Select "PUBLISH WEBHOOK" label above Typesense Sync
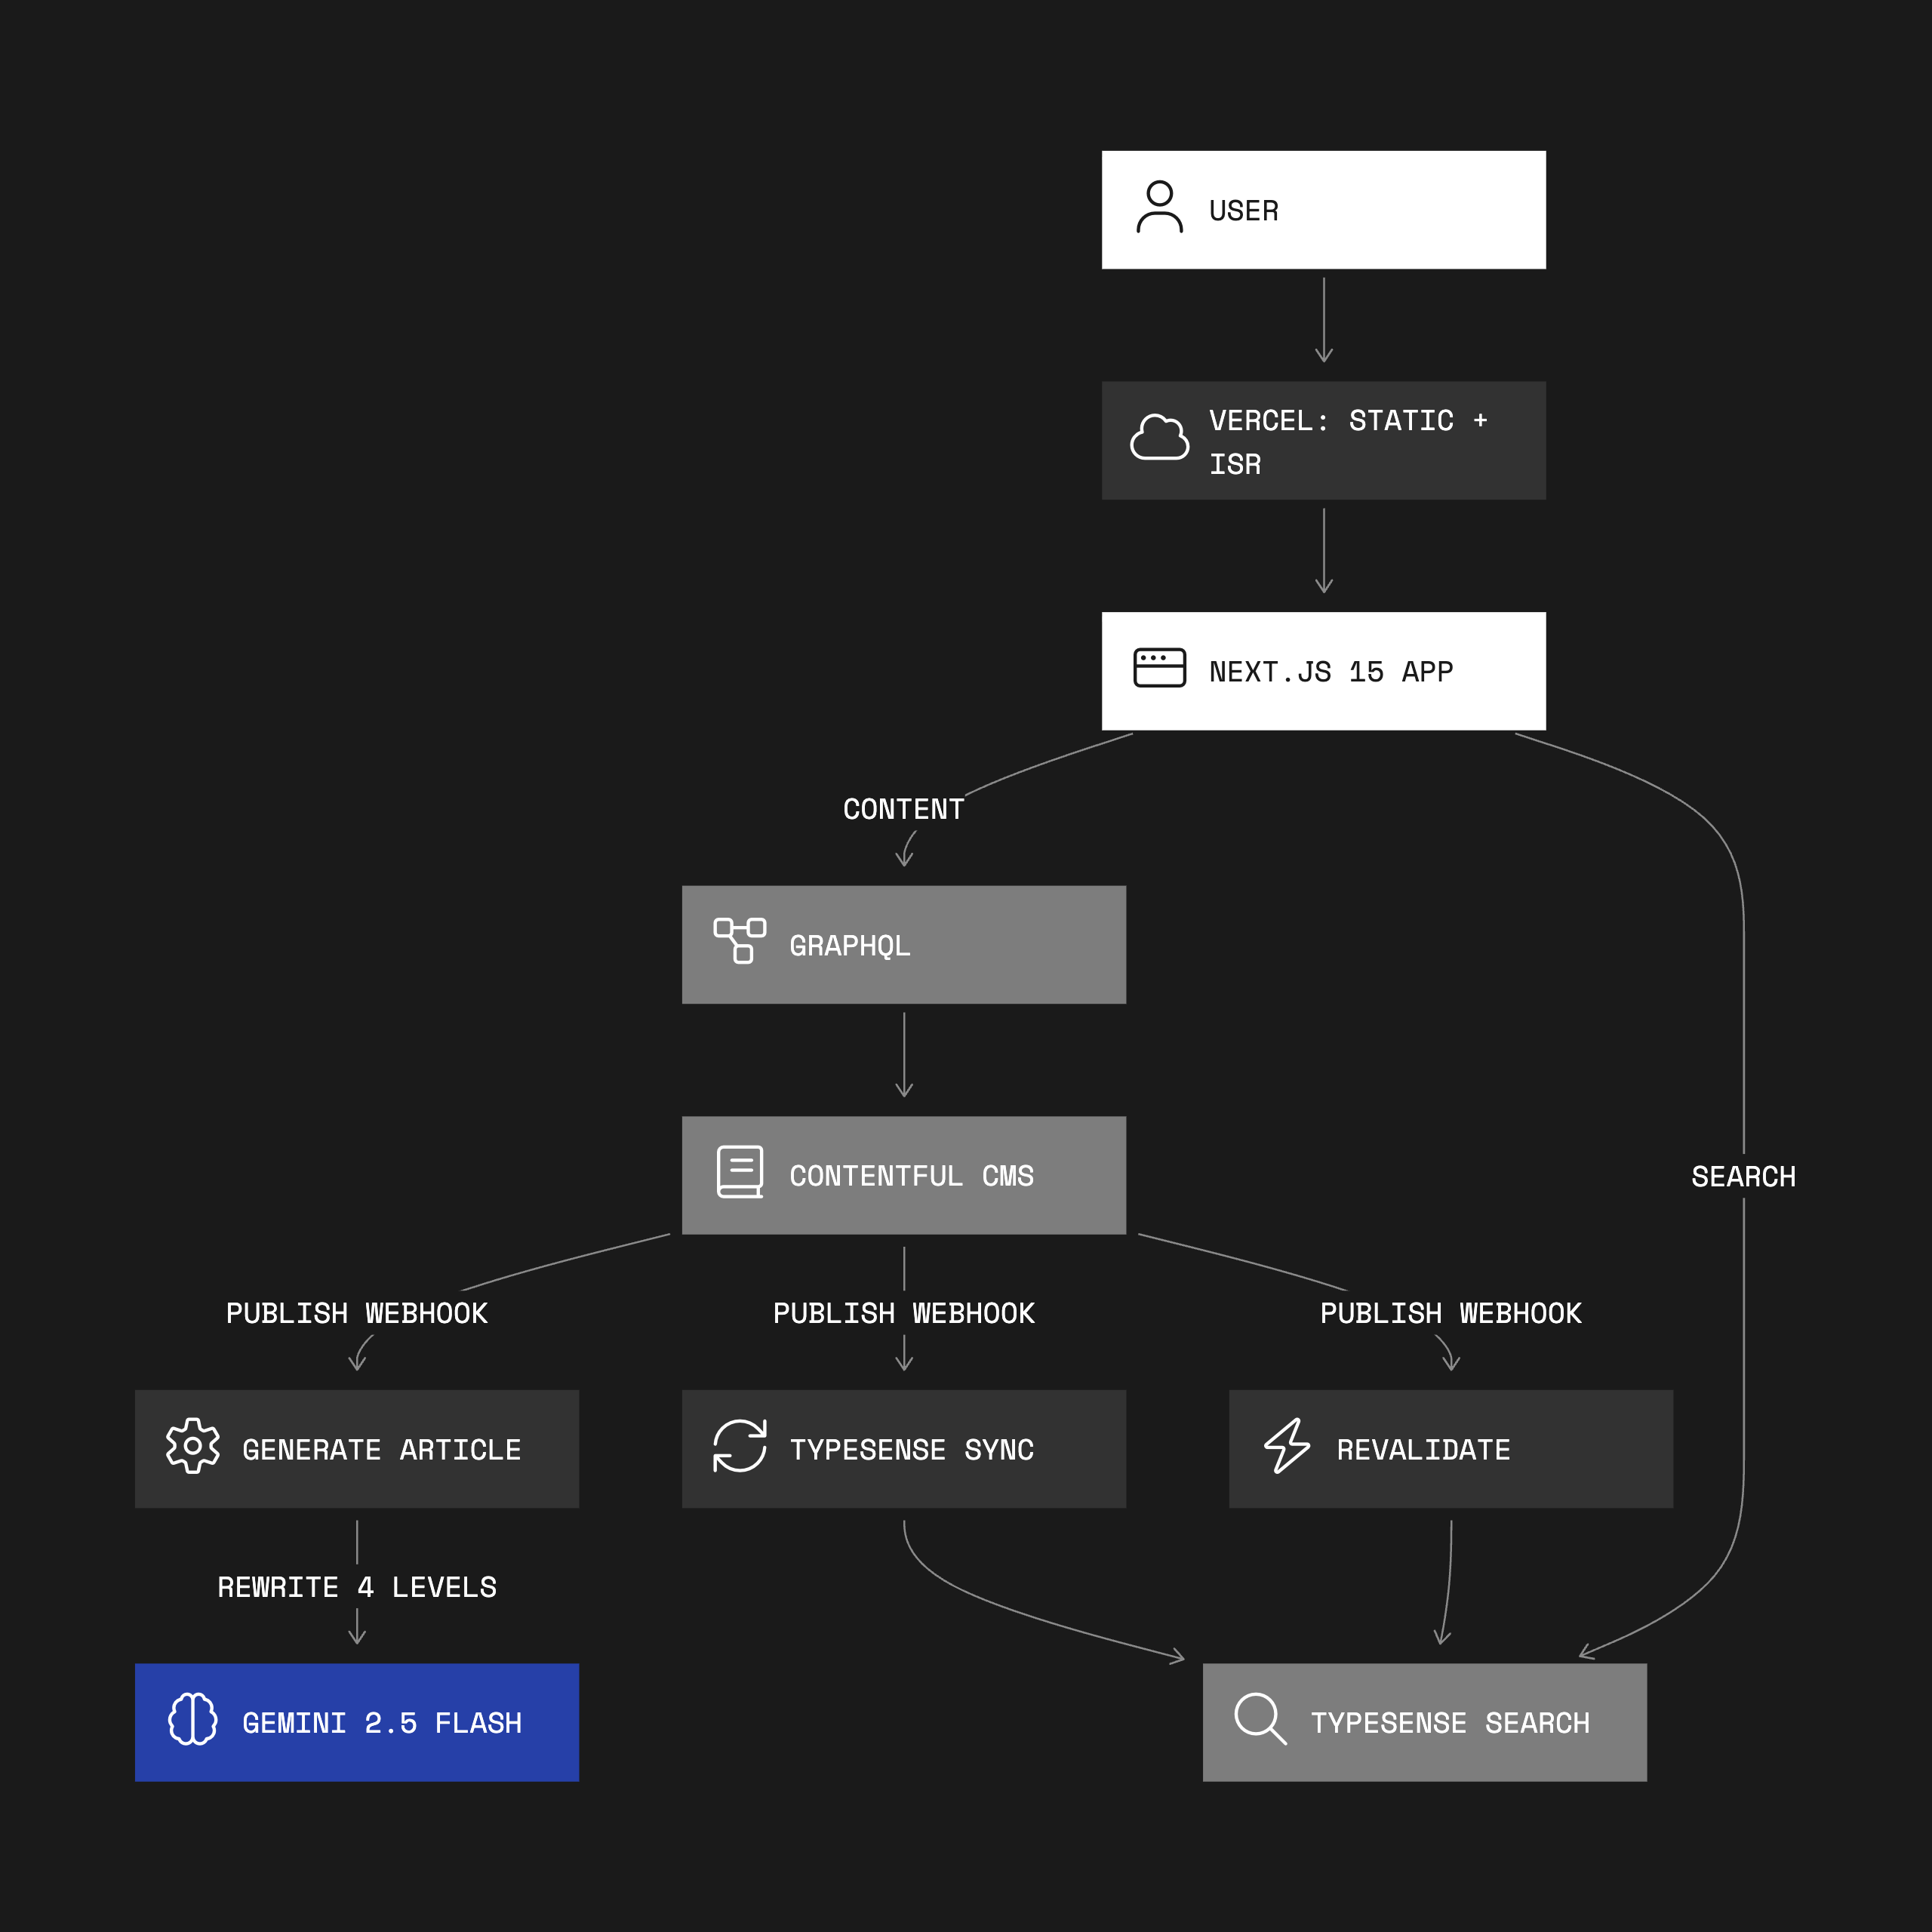Image resolution: width=1932 pixels, height=1932 pixels. point(904,1313)
